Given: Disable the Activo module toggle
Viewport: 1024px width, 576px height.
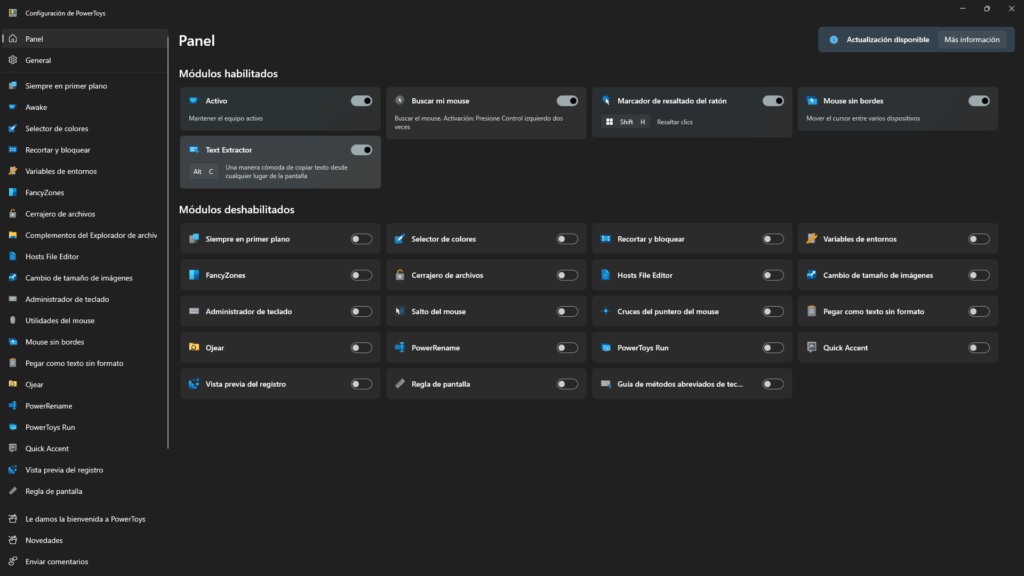Looking at the screenshot, I should pyautogui.click(x=361, y=101).
